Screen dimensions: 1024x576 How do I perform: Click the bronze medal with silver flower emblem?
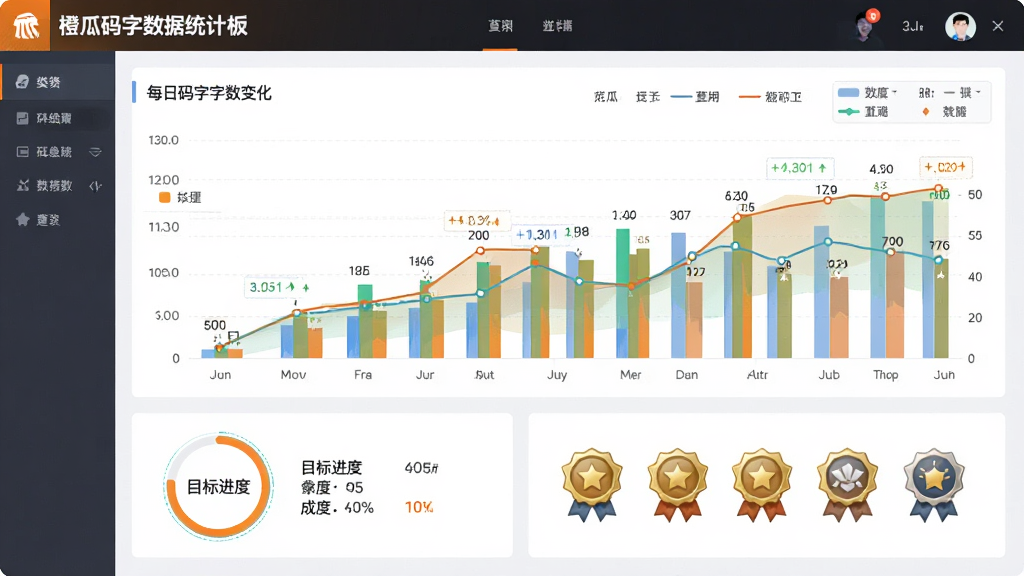(847, 484)
